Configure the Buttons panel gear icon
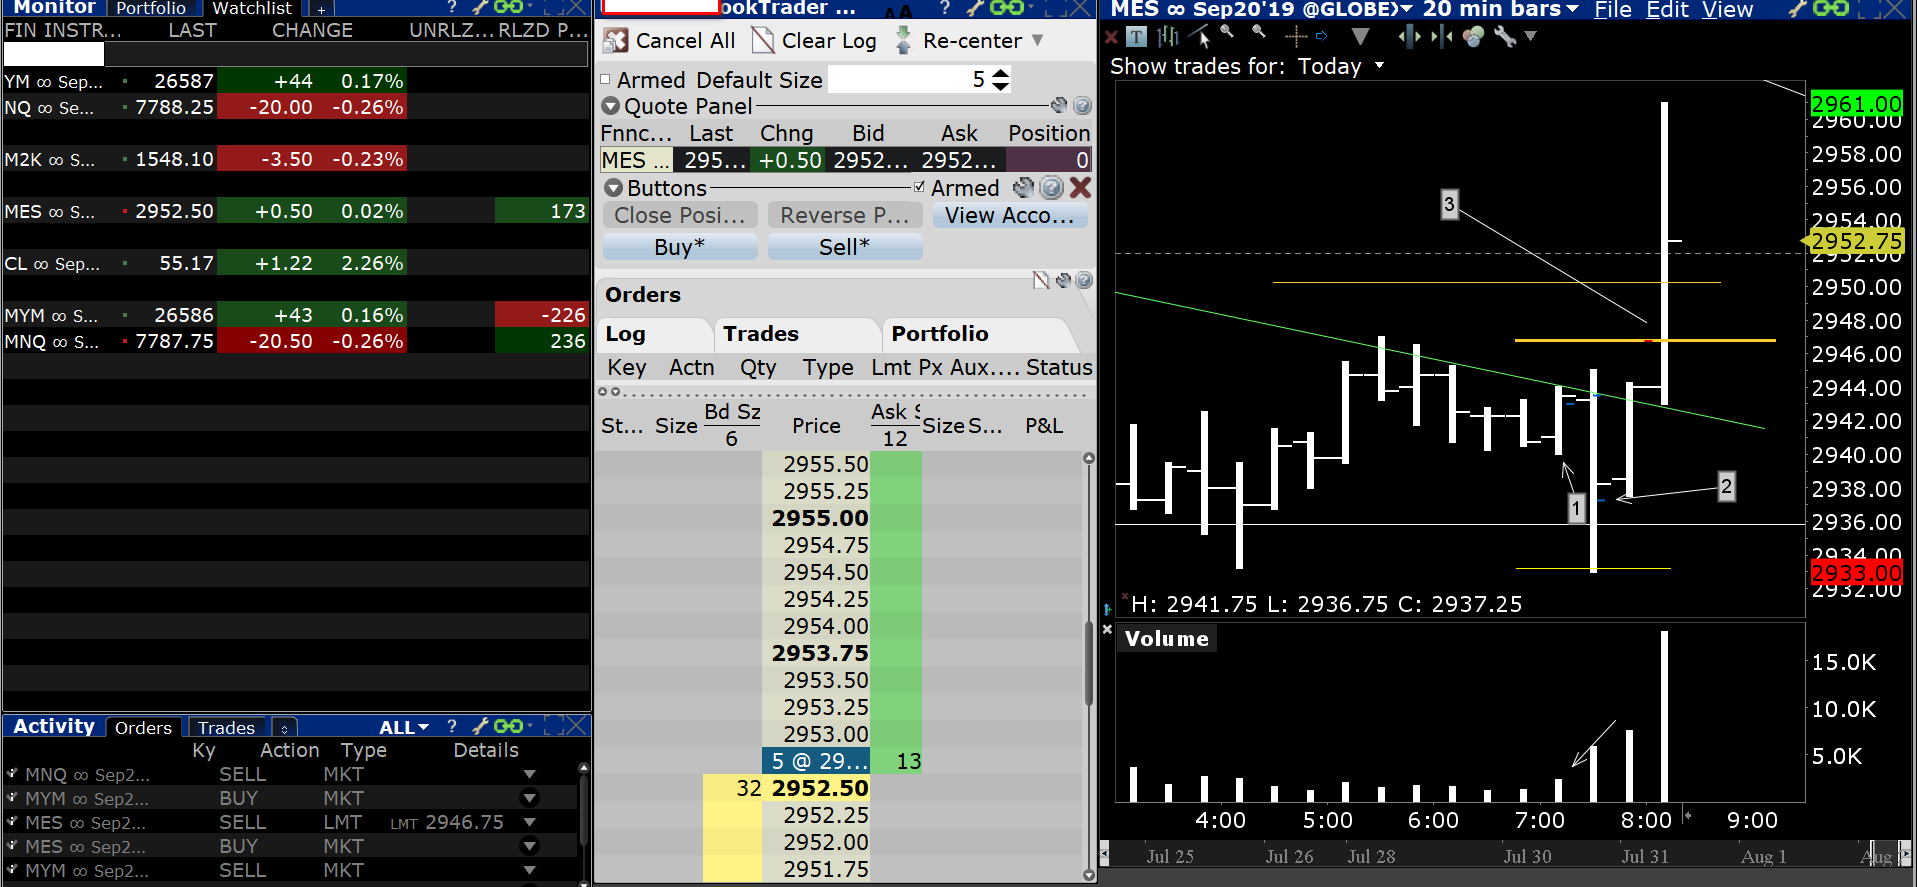Viewport: 1917px width, 887px height. [1023, 187]
